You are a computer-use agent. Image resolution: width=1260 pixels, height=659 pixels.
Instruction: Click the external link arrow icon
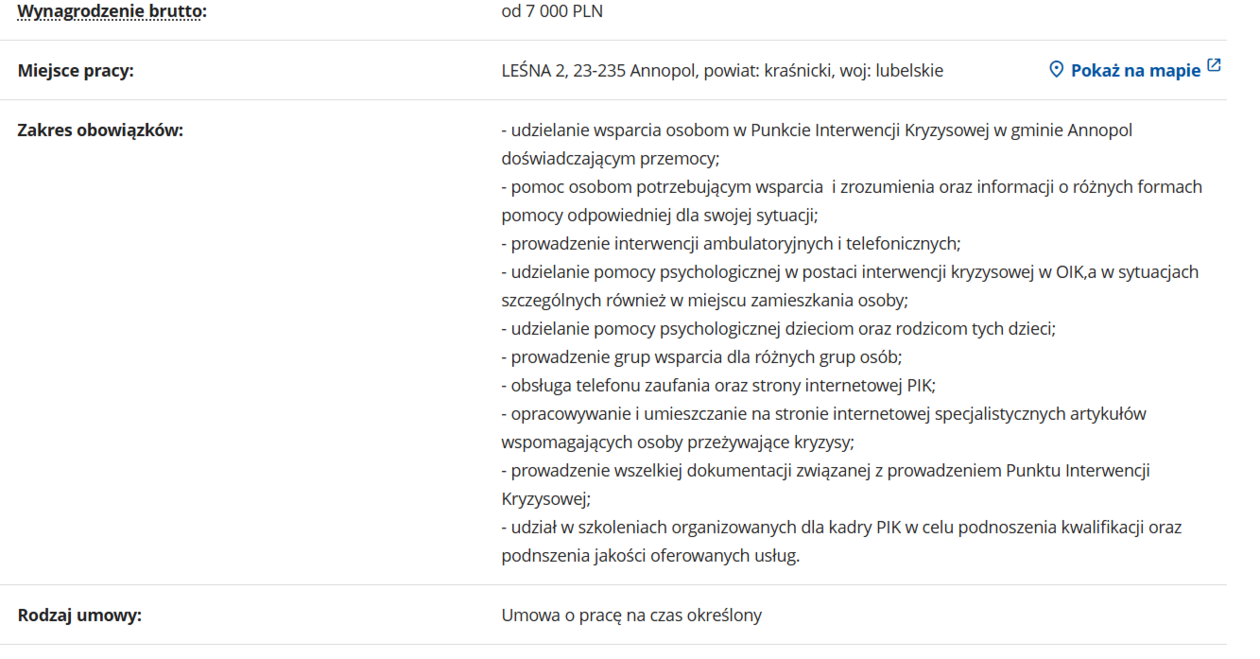[x=1214, y=66]
